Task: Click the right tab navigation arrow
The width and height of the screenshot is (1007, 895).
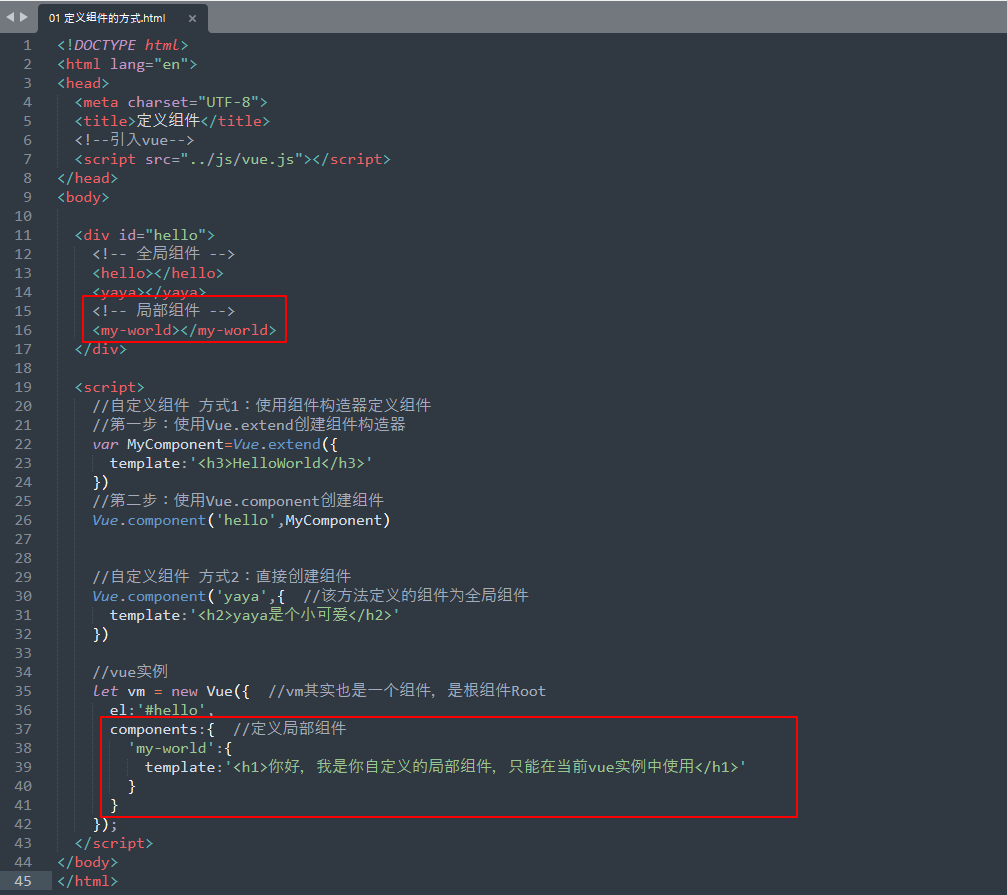Action: pyautogui.click(x=24, y=17)
